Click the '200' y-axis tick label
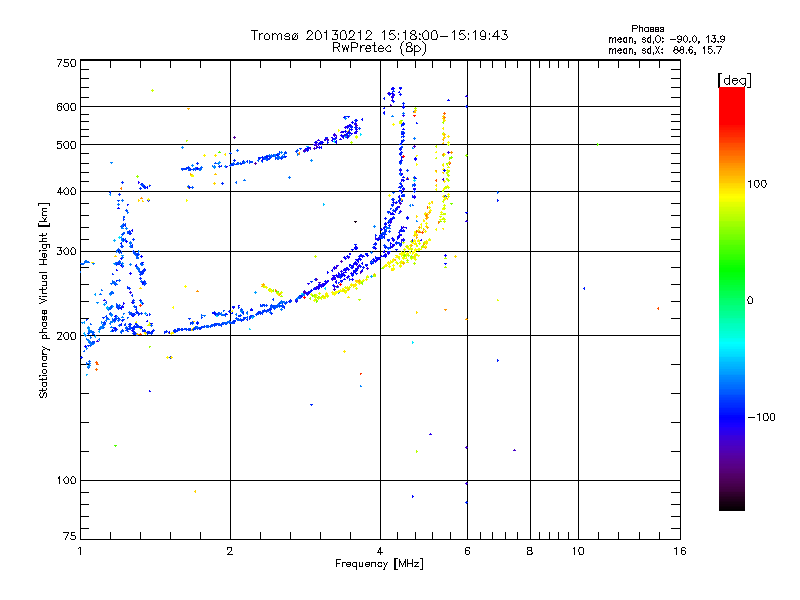This screenshot has height=600, width=800. 66,336
